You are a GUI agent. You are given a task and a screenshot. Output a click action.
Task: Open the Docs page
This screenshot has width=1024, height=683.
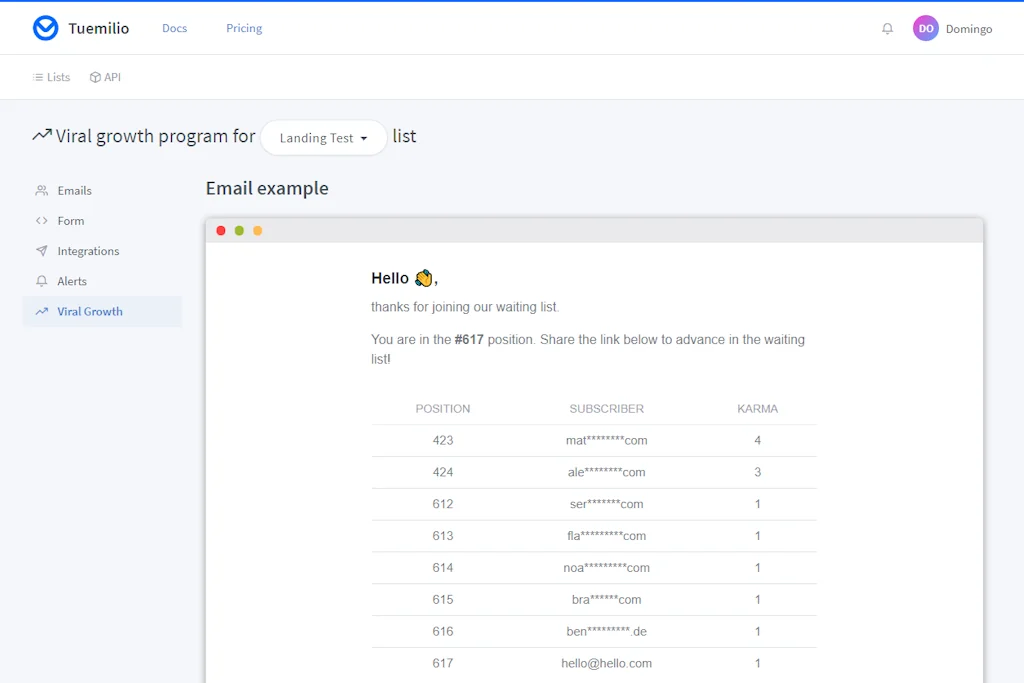coord(174,28)
